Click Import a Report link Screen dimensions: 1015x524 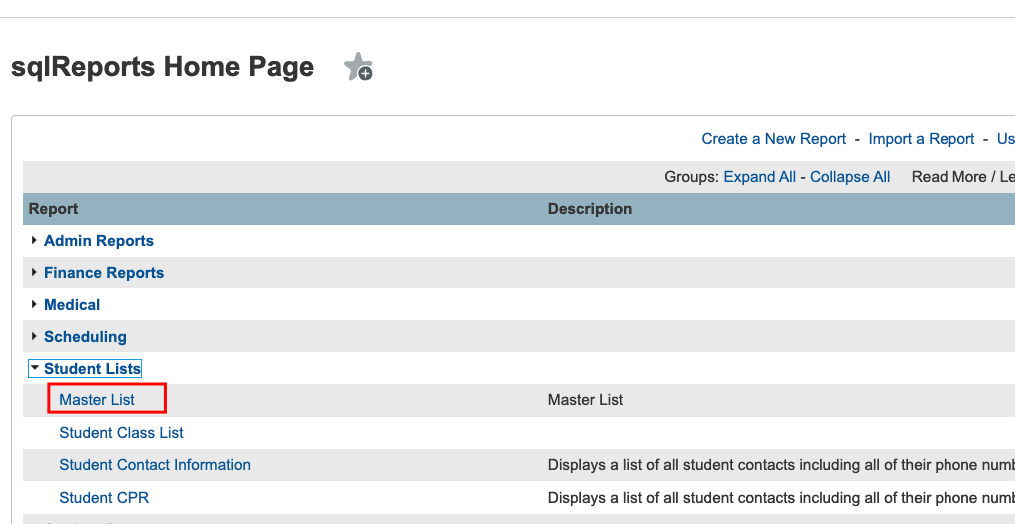[921, 139]
